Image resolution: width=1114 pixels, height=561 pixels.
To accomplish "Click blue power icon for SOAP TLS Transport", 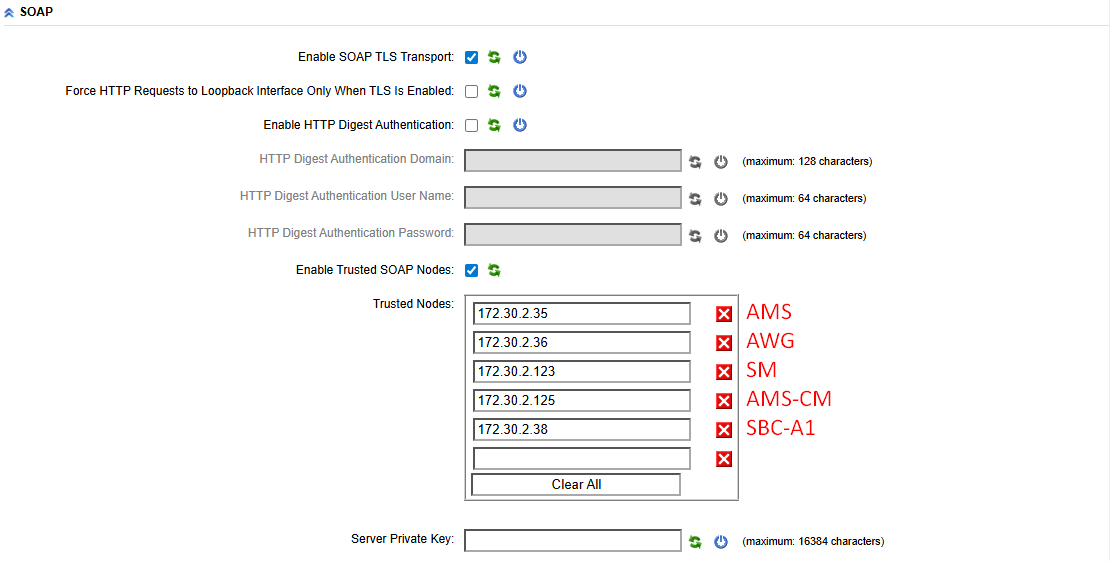I will 520,58.
